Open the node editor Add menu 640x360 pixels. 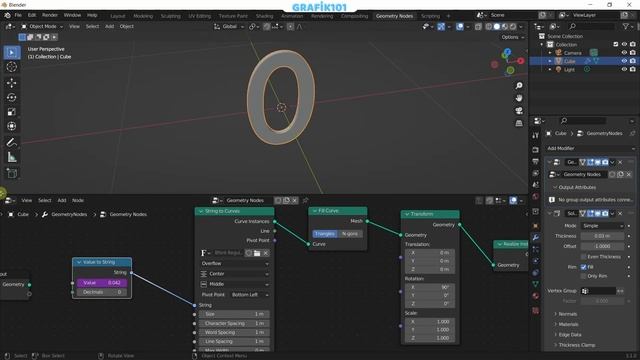coord(62,200)
